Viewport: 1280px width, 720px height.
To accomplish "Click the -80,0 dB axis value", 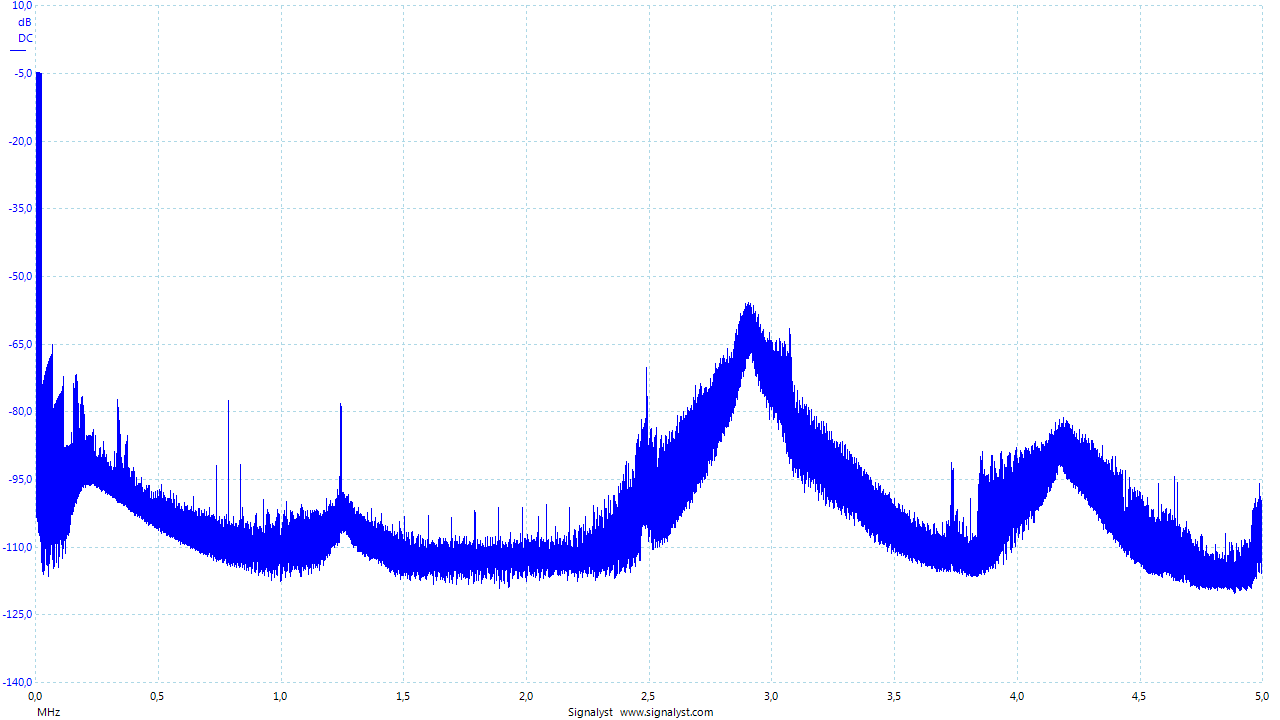I will pos(20,411).
